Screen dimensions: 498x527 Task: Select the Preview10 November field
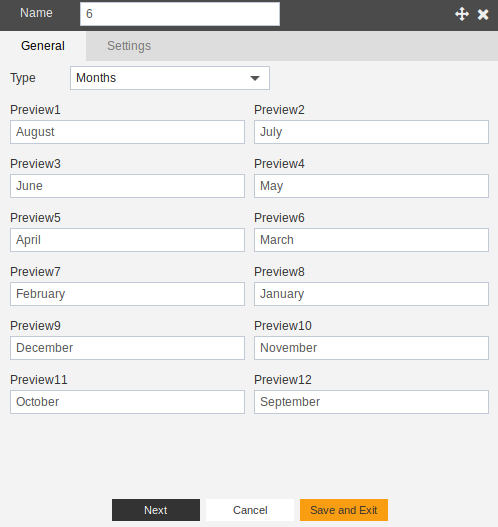point(371,348)
